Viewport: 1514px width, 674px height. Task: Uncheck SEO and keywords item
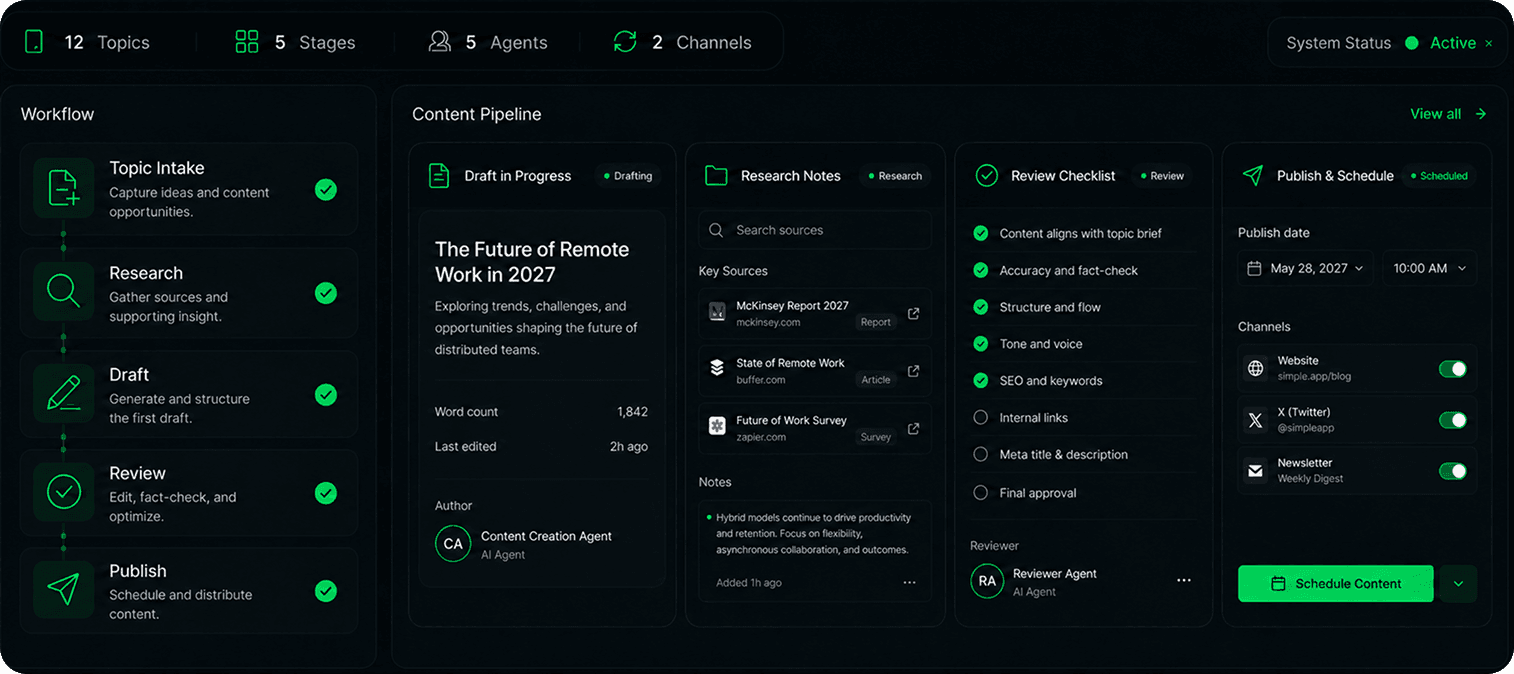[x=981, y=380]
